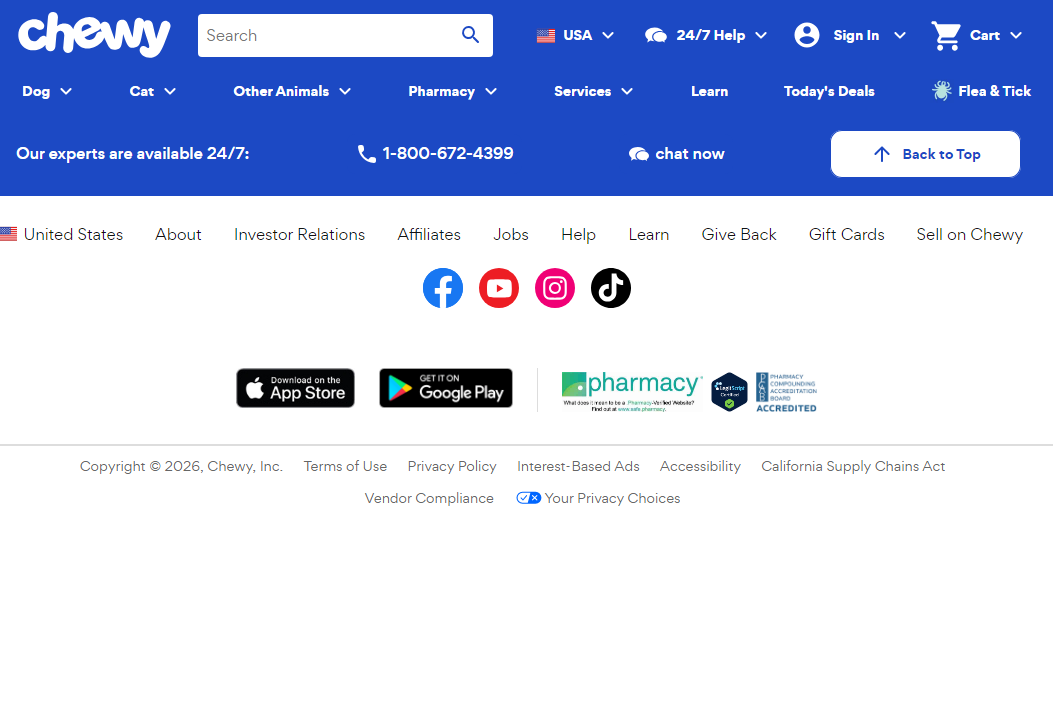This screenshot has width=1053, height=710.
Task: Click the USA flag icon in header
Action: (x=546, y=36)
